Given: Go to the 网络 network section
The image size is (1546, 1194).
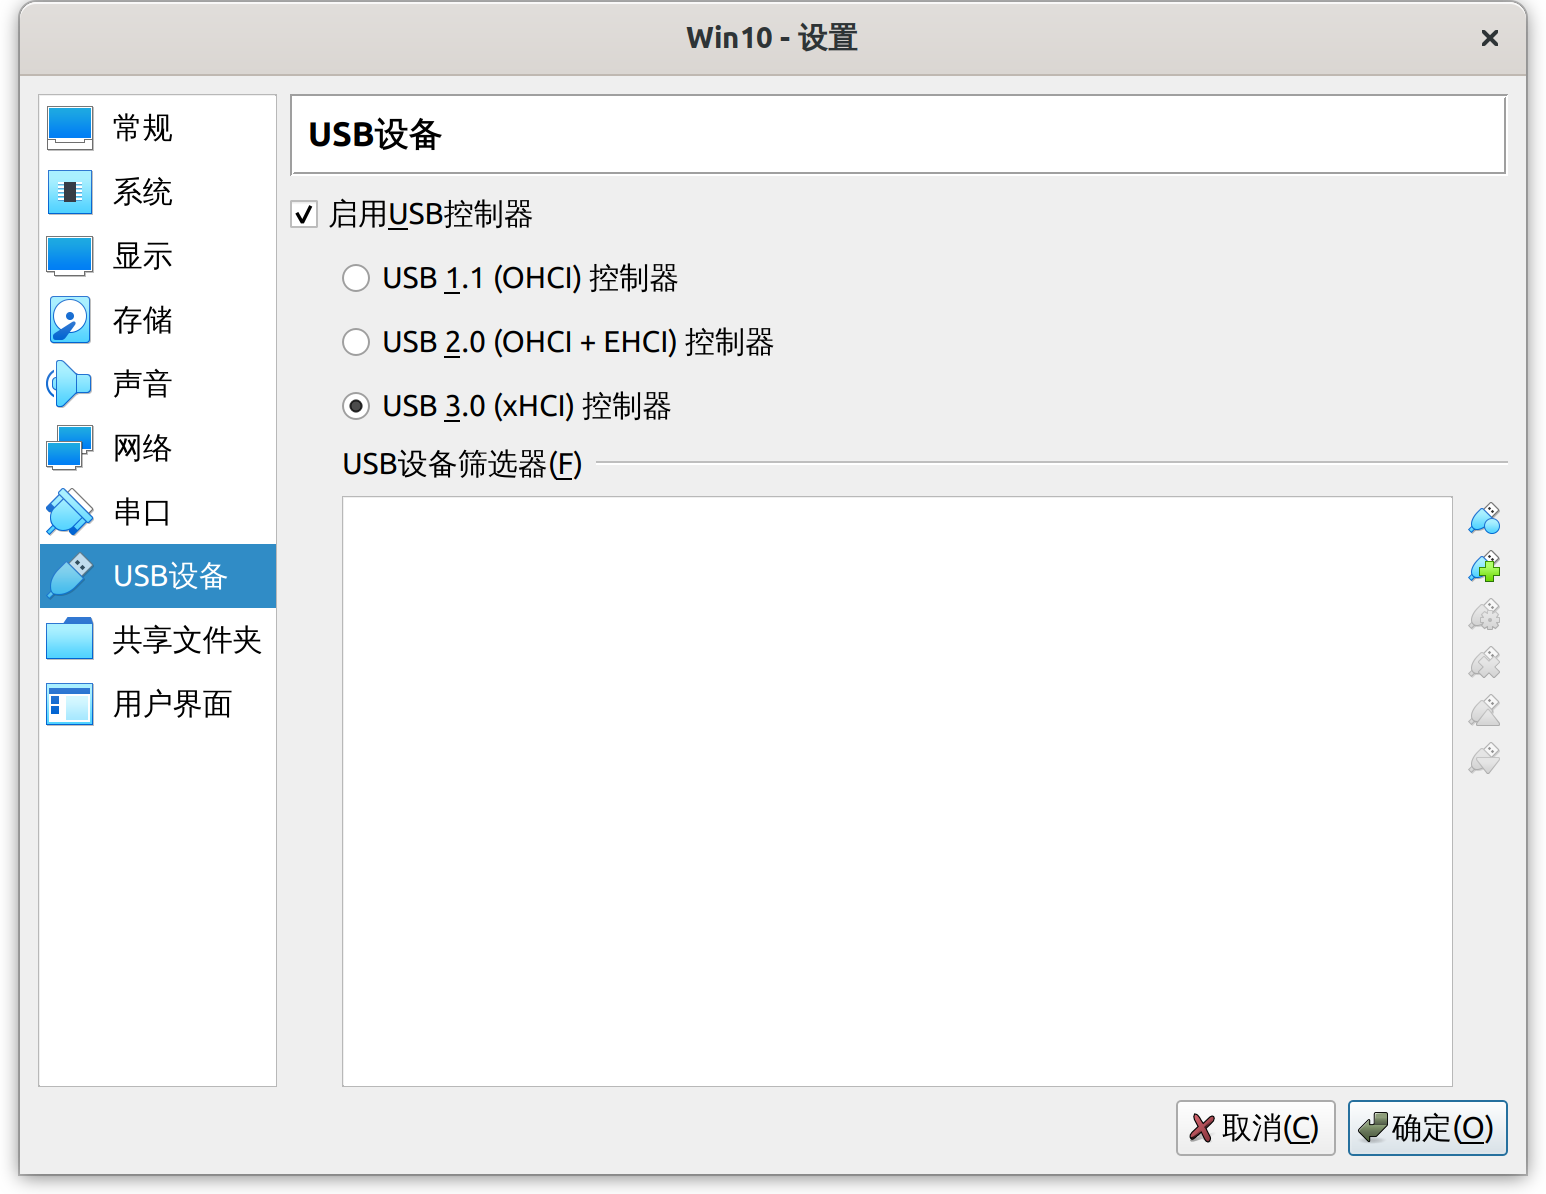Looking at the screenshot, I should click(x=143, y=448).
